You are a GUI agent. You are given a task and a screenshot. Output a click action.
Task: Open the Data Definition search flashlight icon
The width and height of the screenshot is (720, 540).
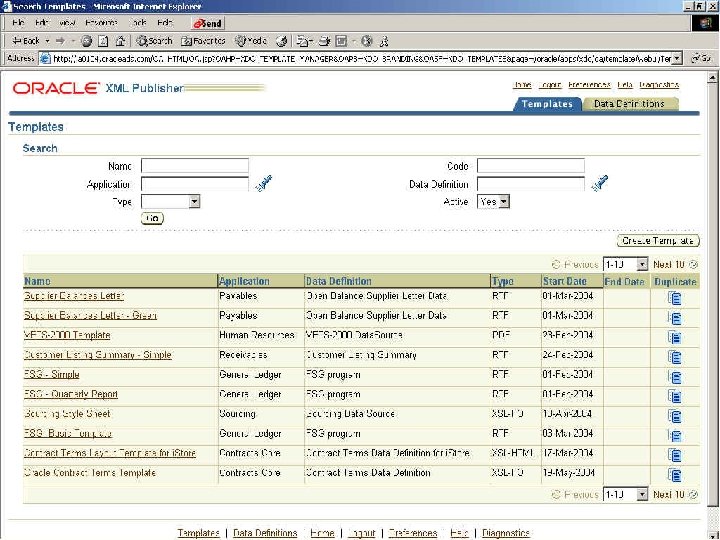point(600,183)
